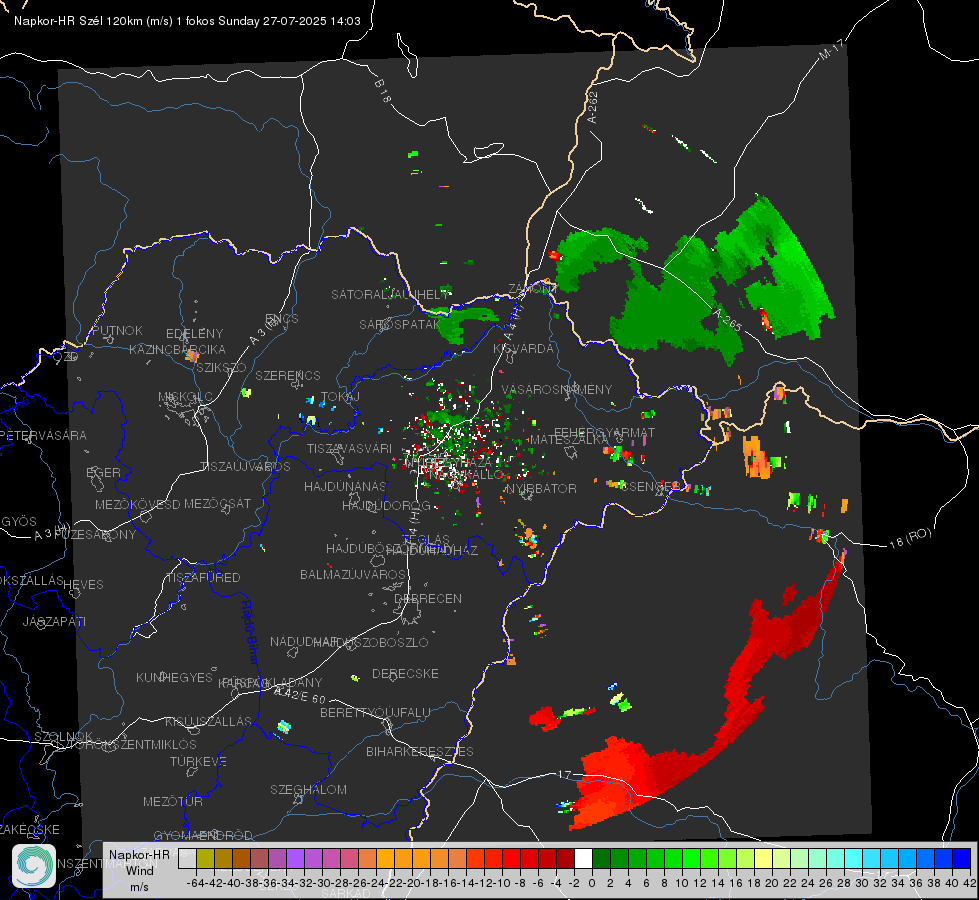The height and width of the screenshot is (900, 979).
Task: Click the white swatch between -2 and 0
Action: (x=583, y=858)
